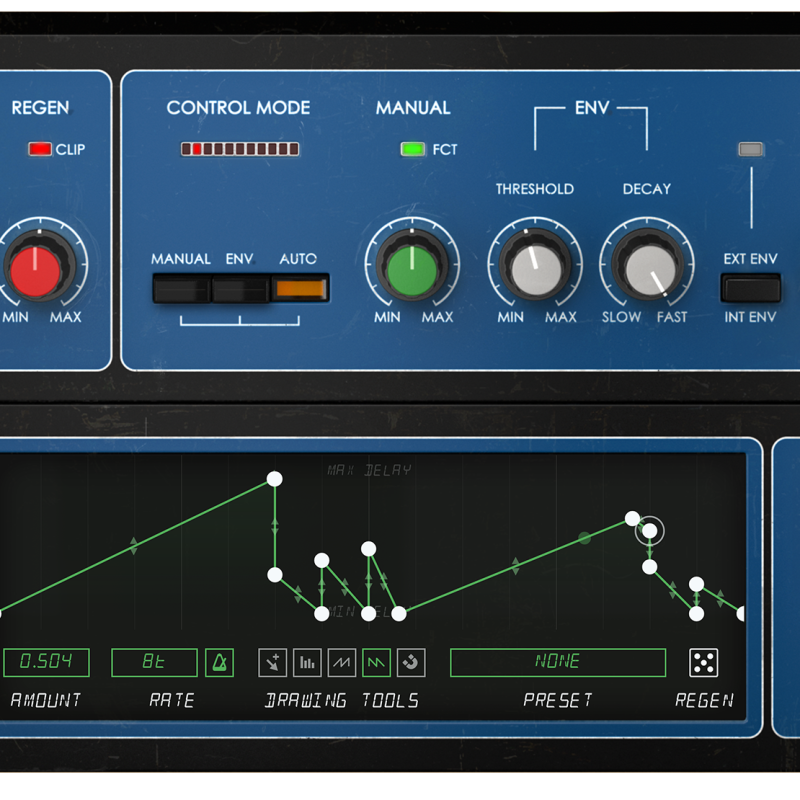The image size is (800, 800).
Task: Click the AMOUNT label under 0.504
Action: [46, 700]
